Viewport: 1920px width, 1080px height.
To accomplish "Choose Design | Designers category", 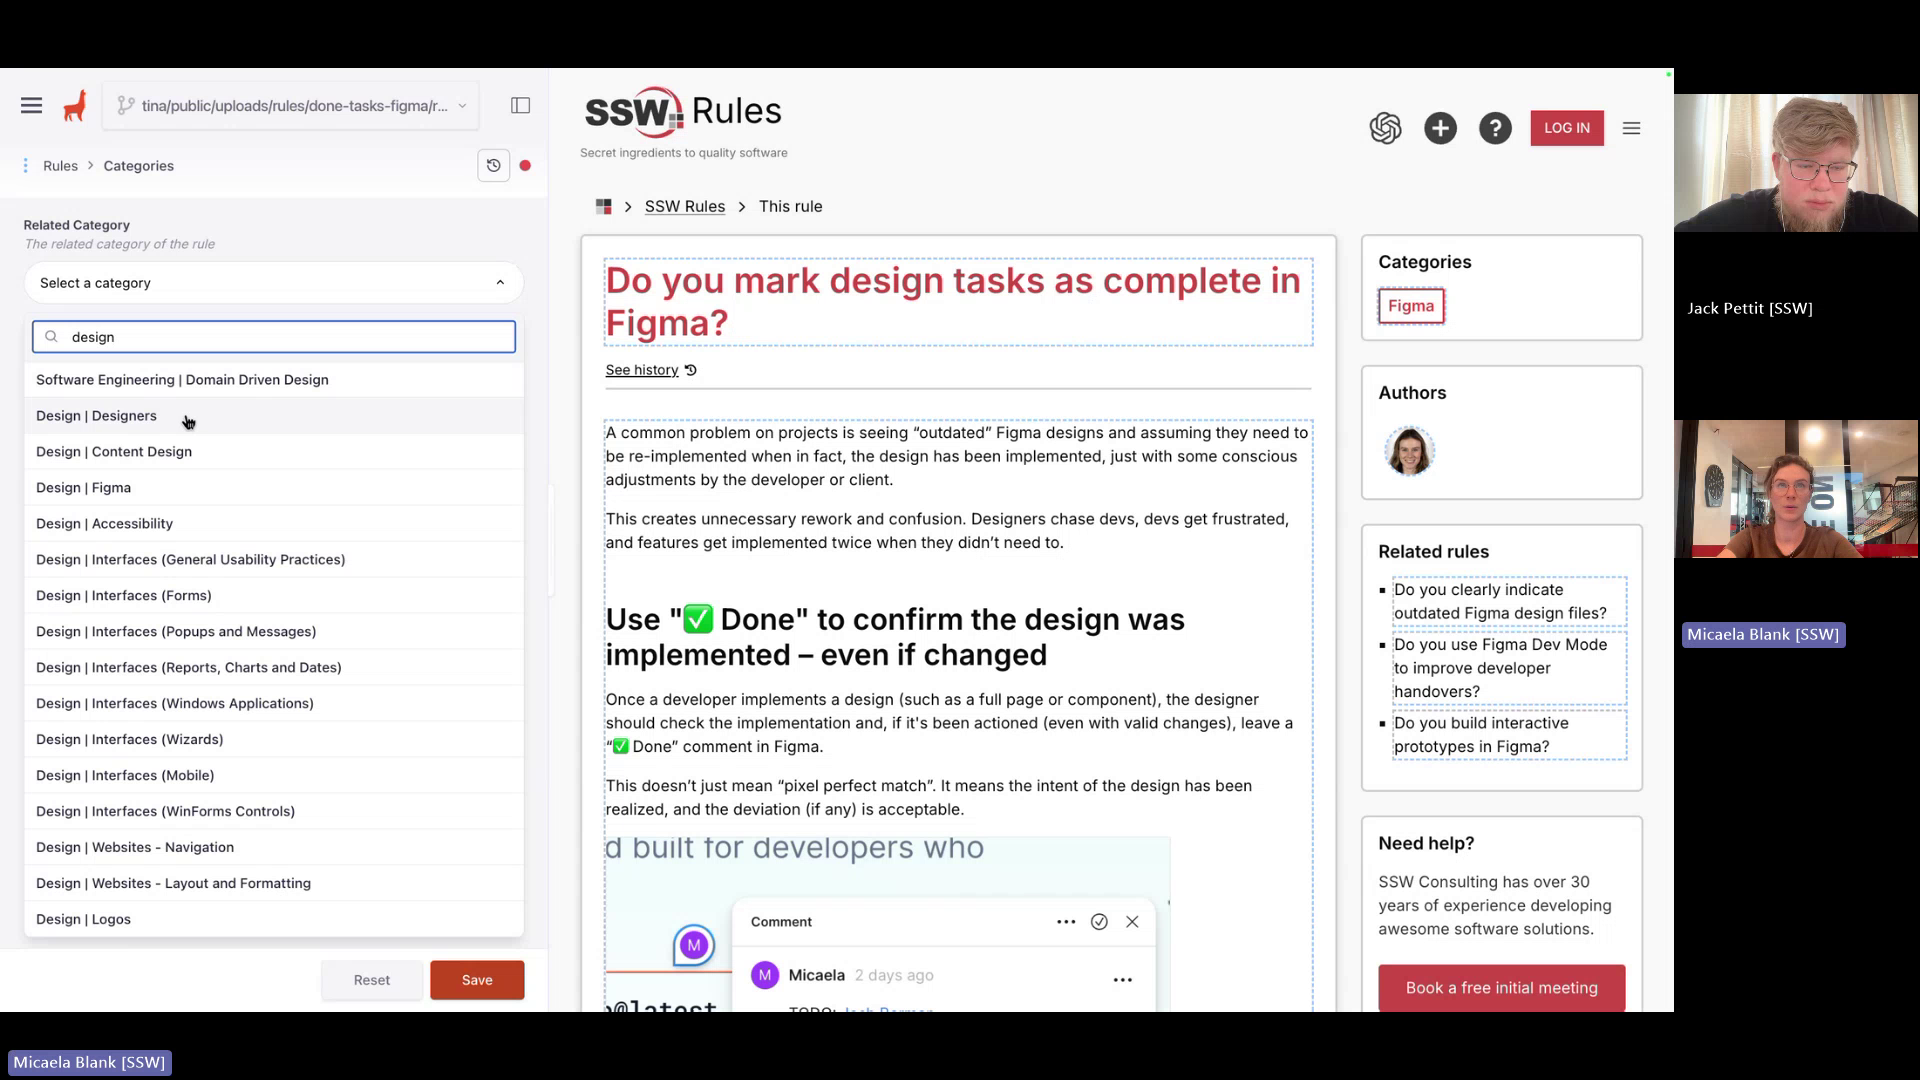I will coord(273,416).
